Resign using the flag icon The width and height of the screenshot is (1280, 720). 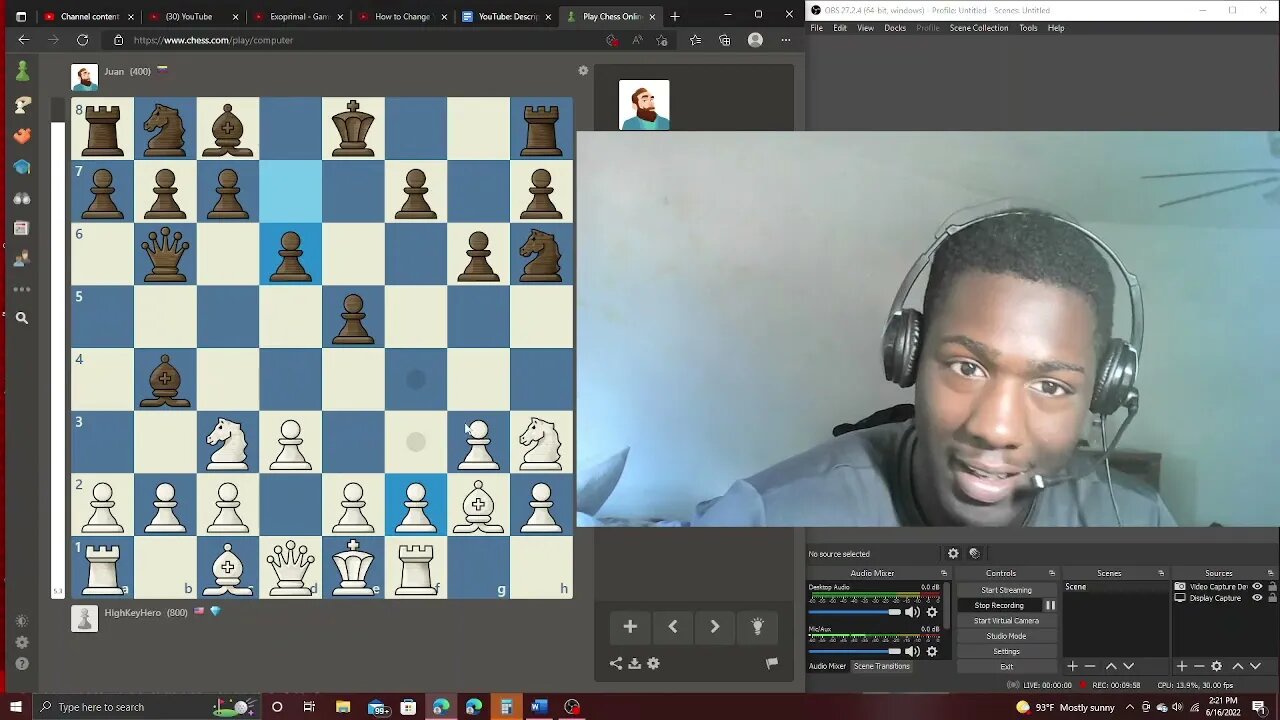[x=772, y=663]
